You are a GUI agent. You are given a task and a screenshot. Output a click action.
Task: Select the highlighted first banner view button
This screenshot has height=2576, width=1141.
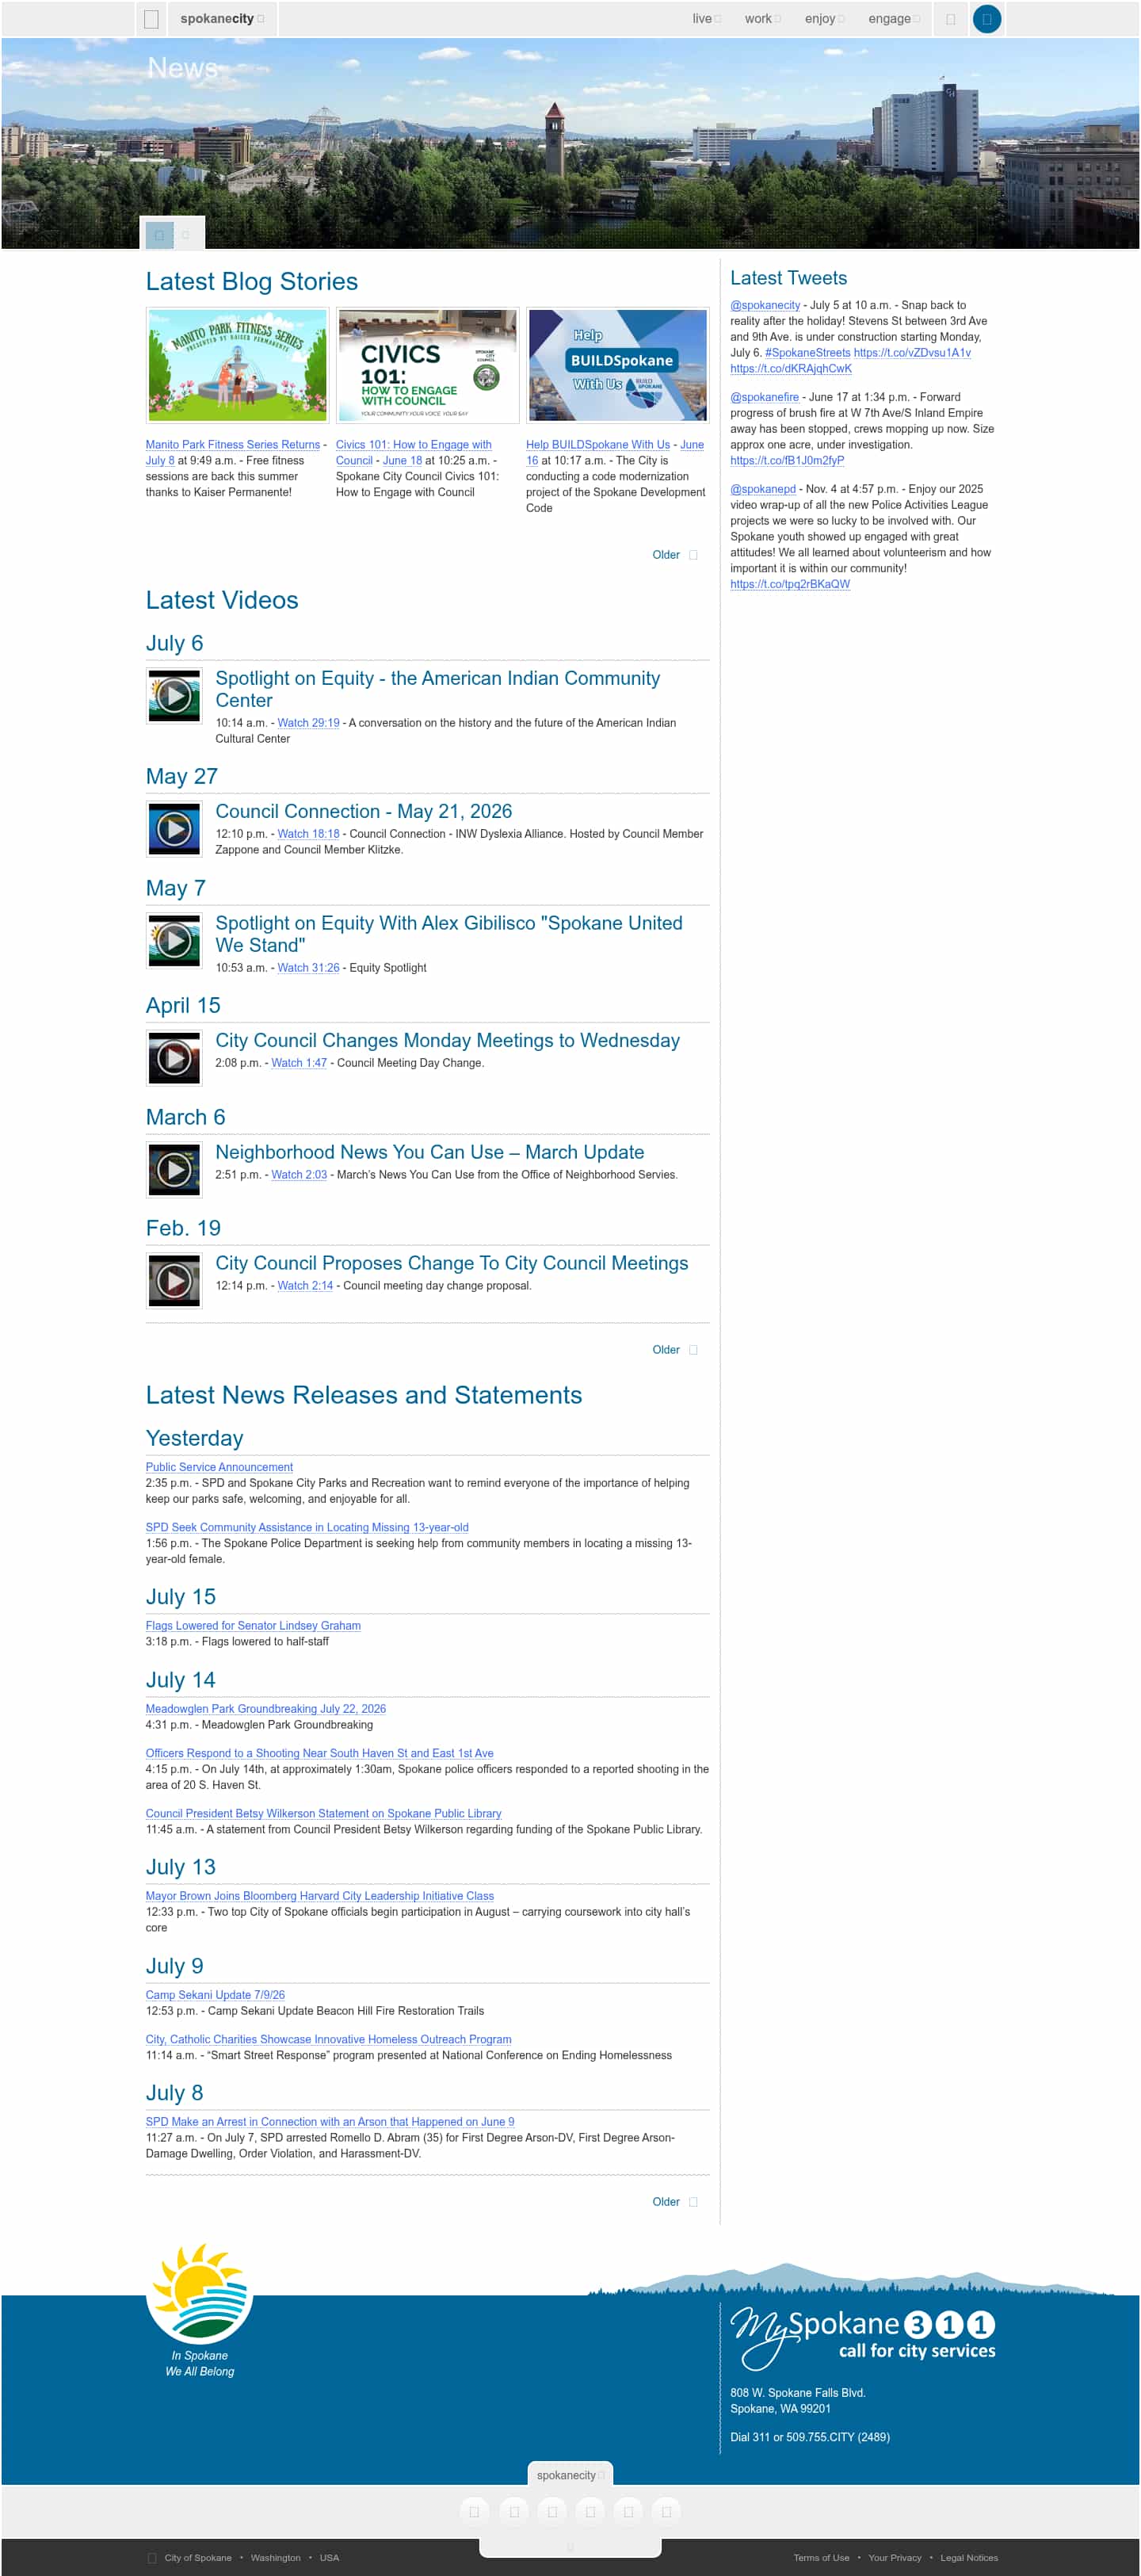coord(159,235)
